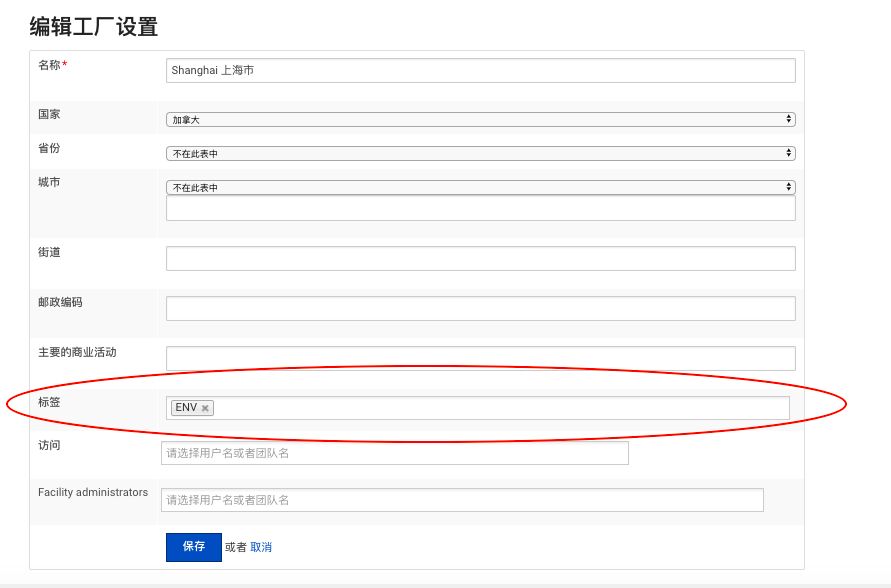Click the 街道 field label

pyautogui.click(x=49, y=252)
